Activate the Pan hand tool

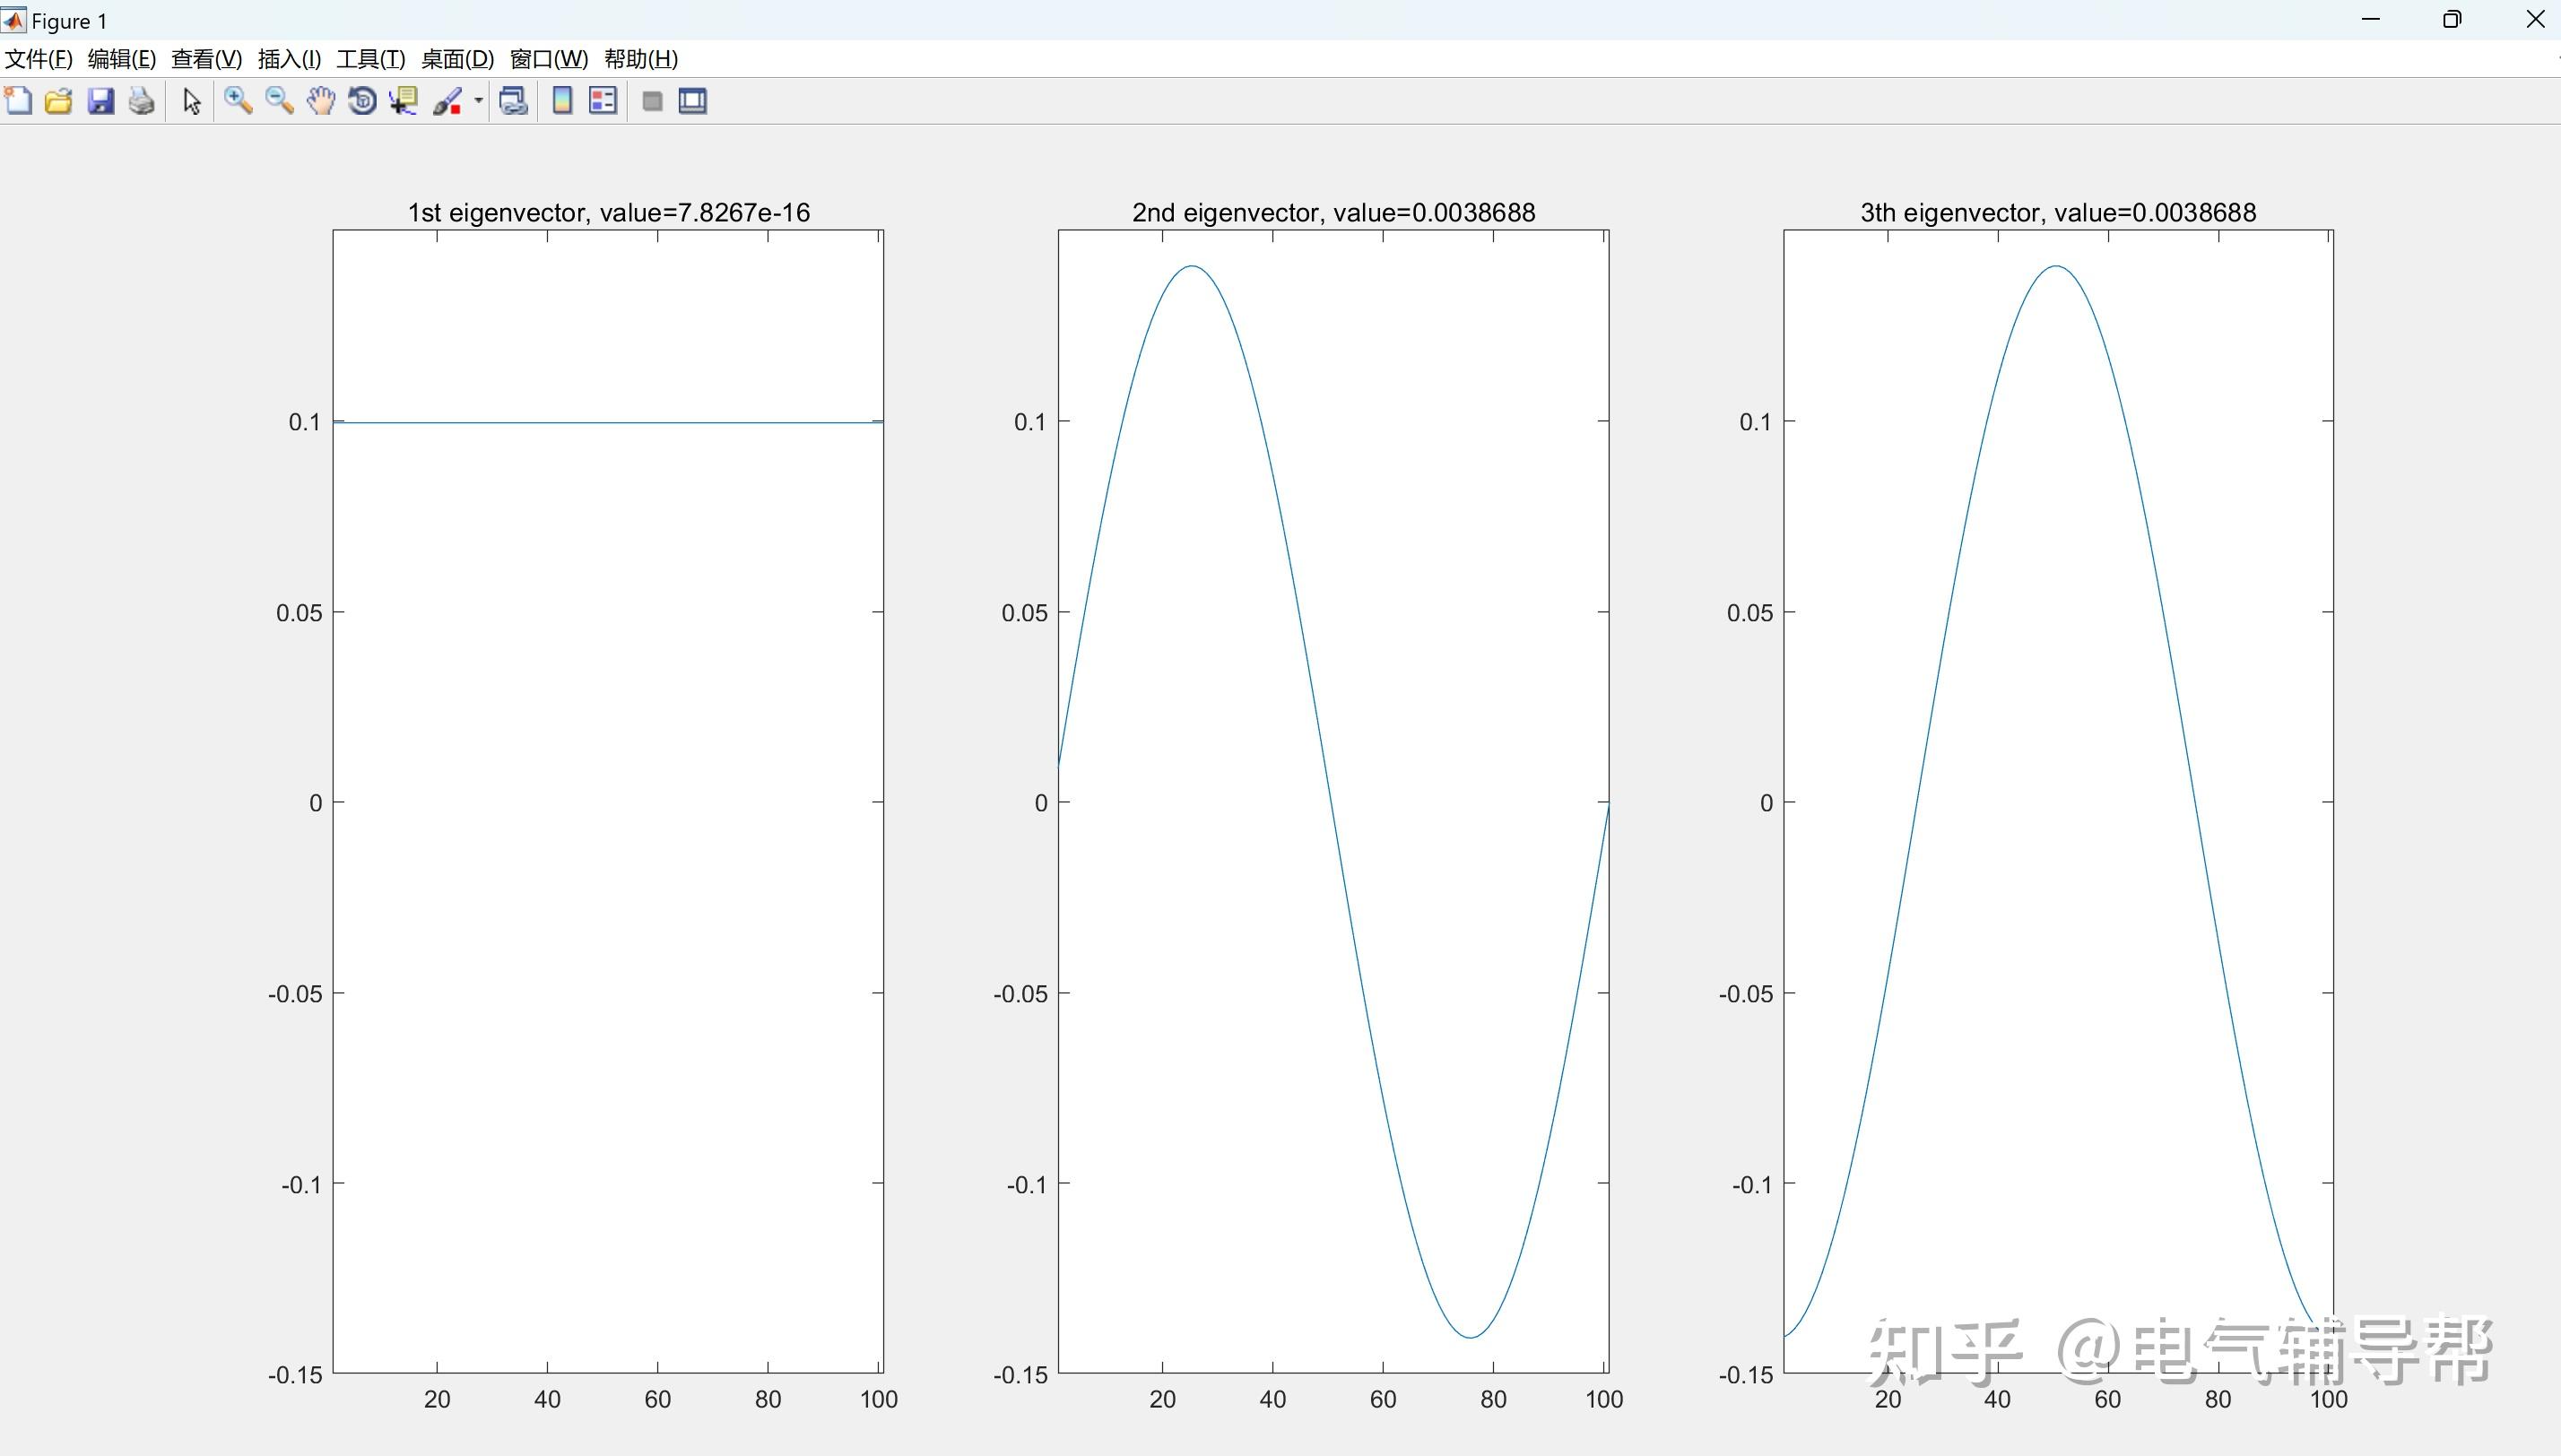pos(321,101)
